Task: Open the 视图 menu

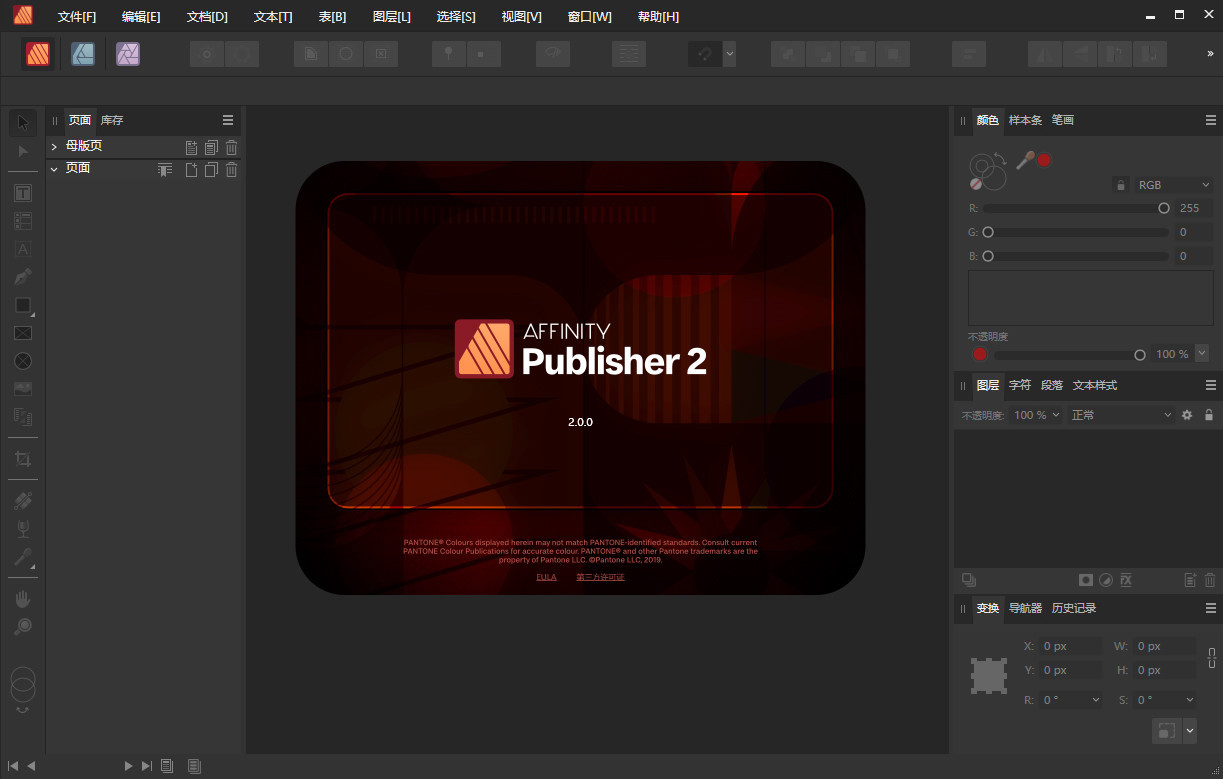Action: pos(520,16)
